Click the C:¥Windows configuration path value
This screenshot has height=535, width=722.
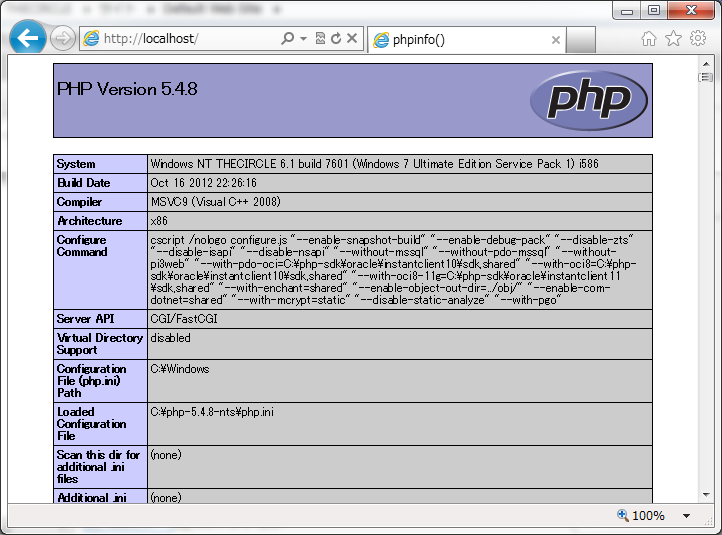[x=180, y=369]
